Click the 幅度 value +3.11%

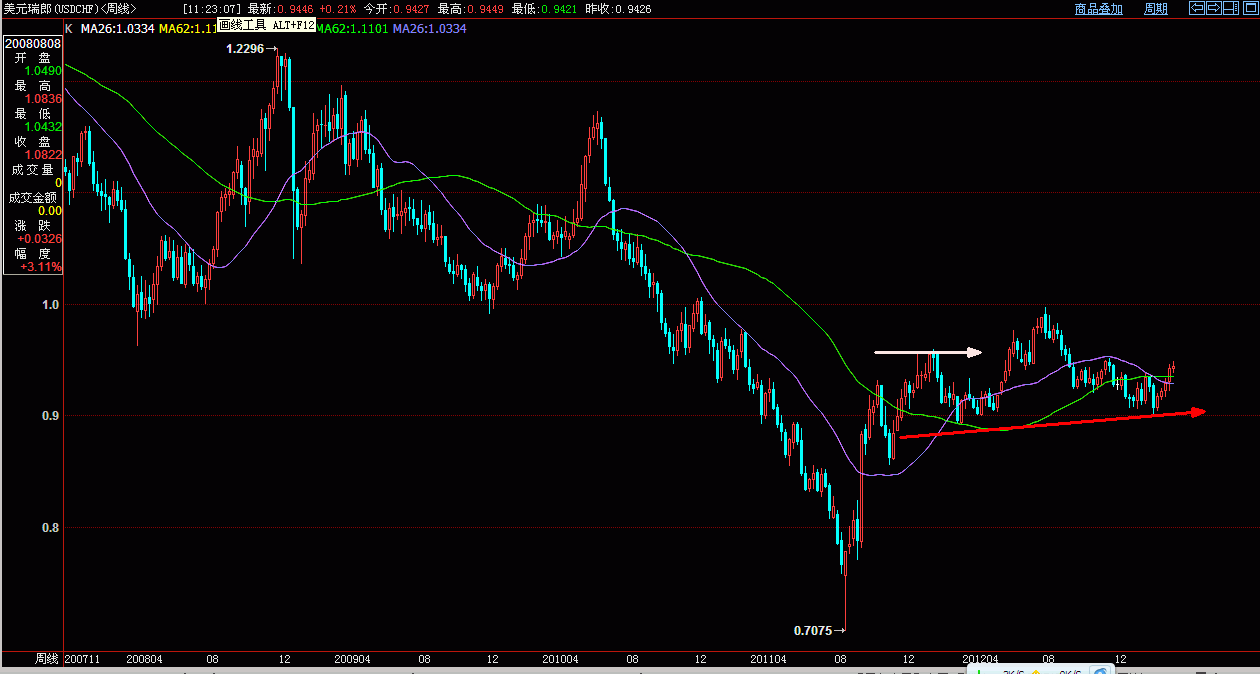42,267
